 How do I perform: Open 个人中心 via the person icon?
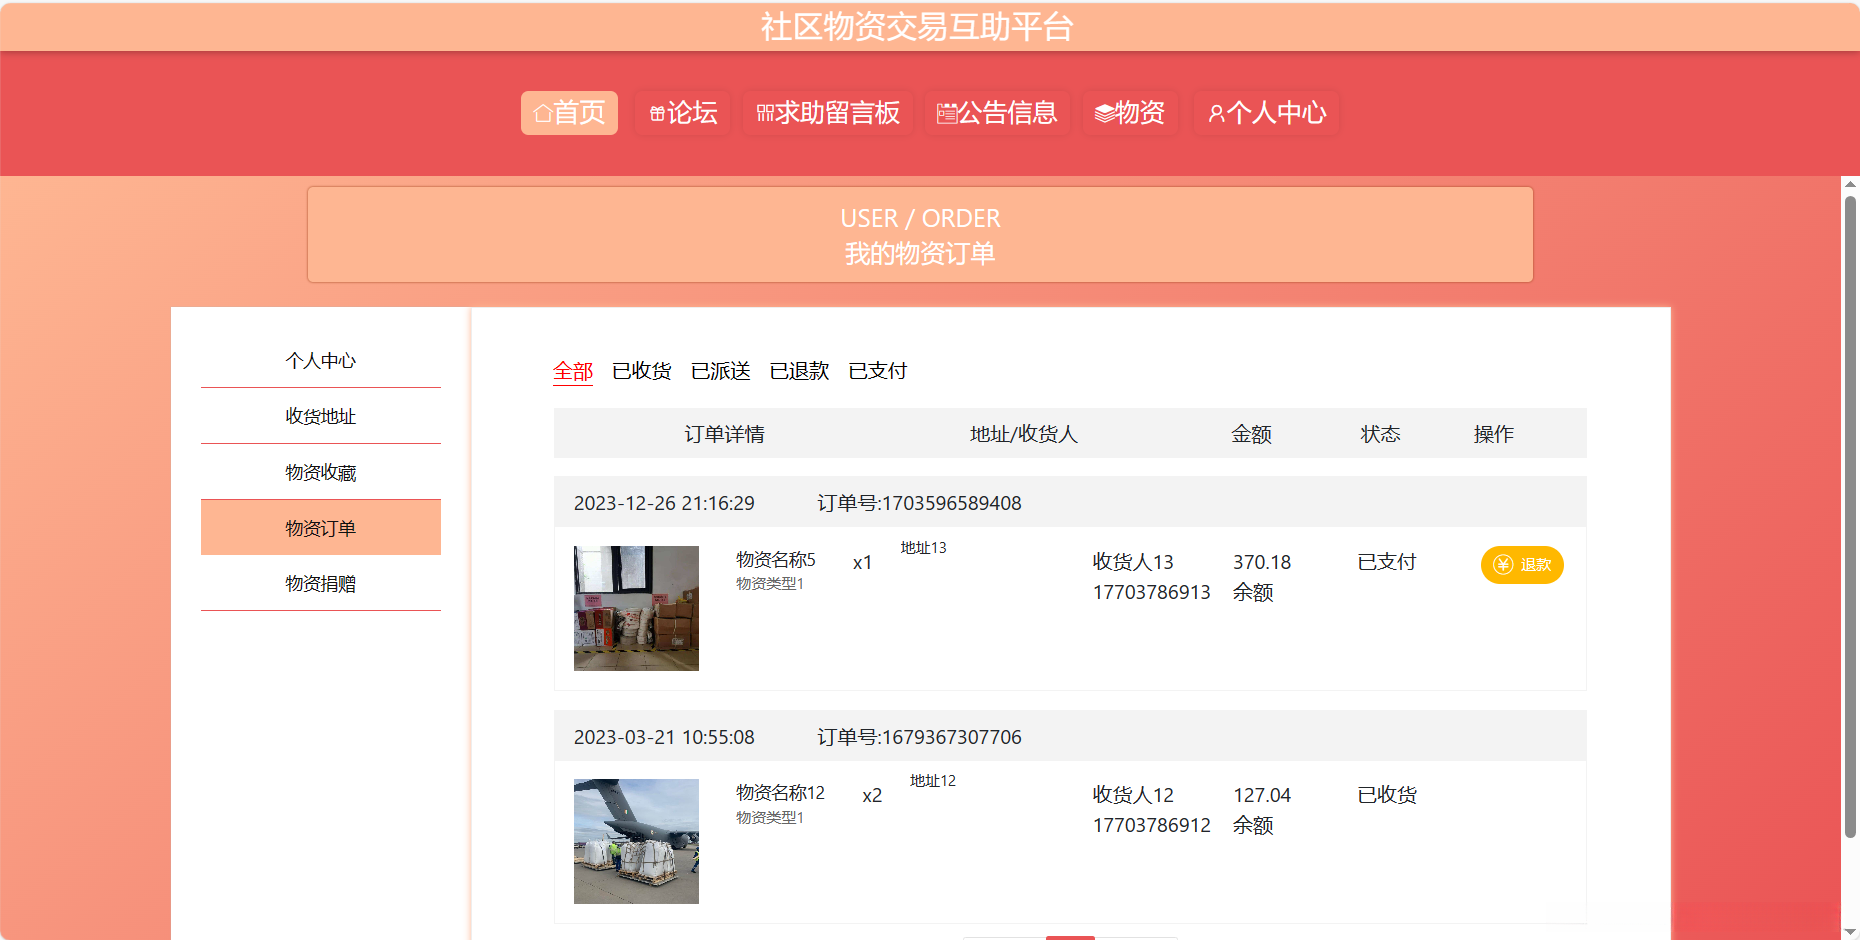[1216, 113]
